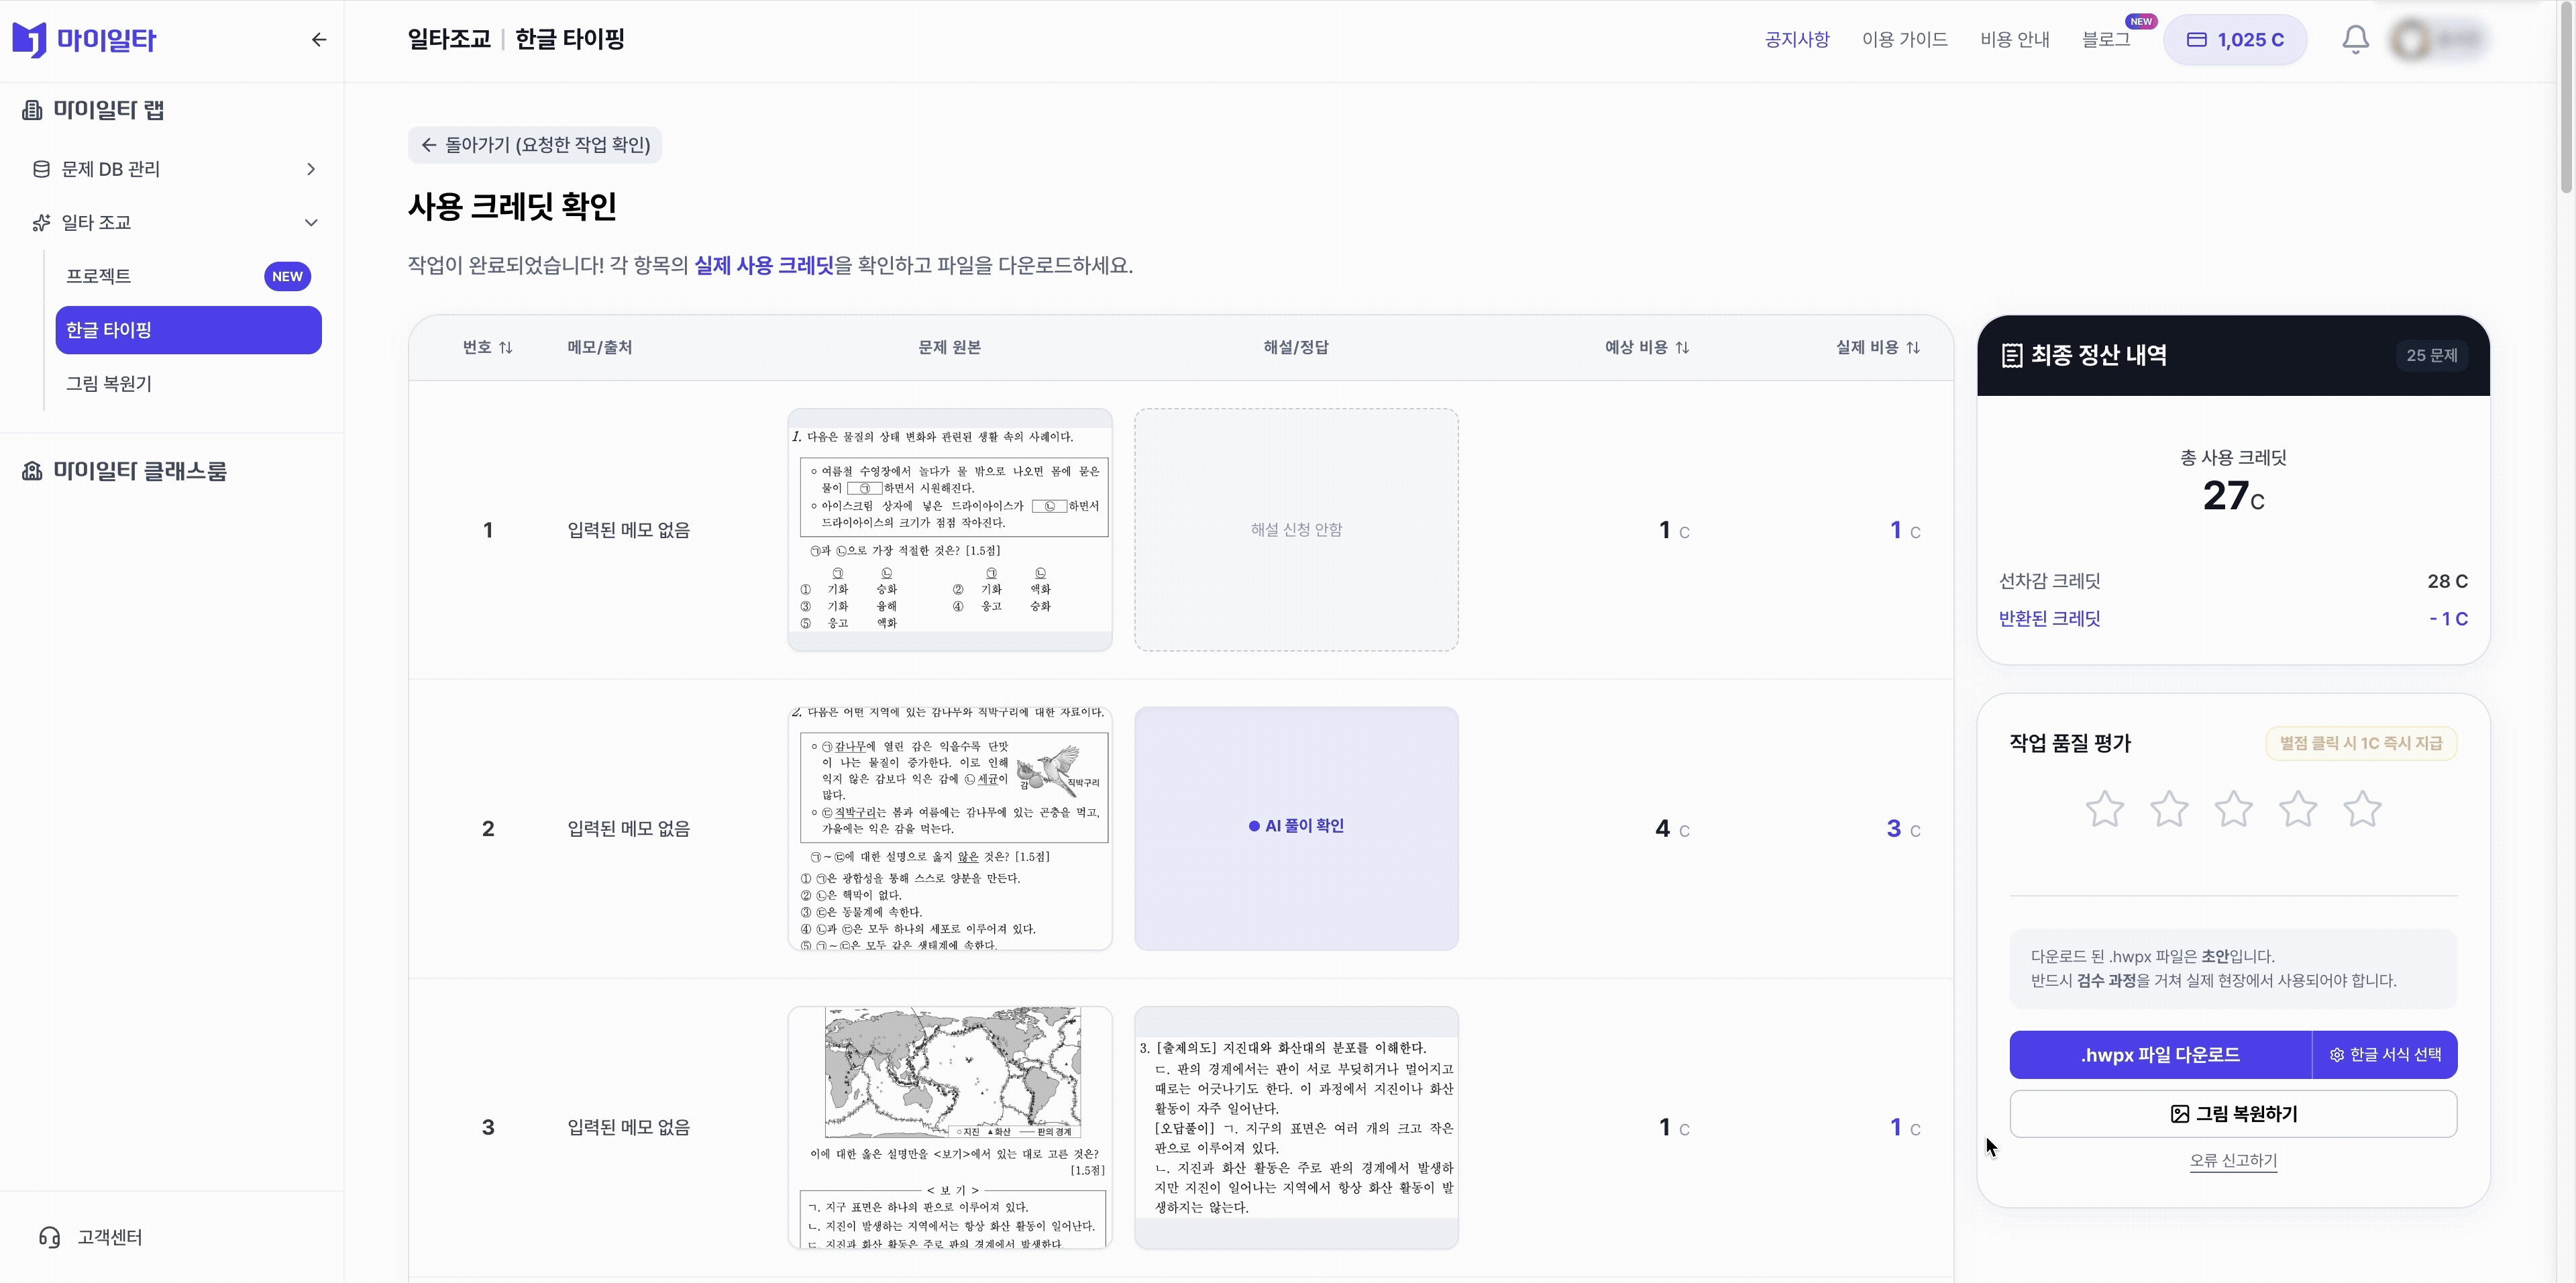Sort by 번호 column arrows
Image resolution: width=2576 pixels, height=1283 pixels.
click(x=506, y=347)
